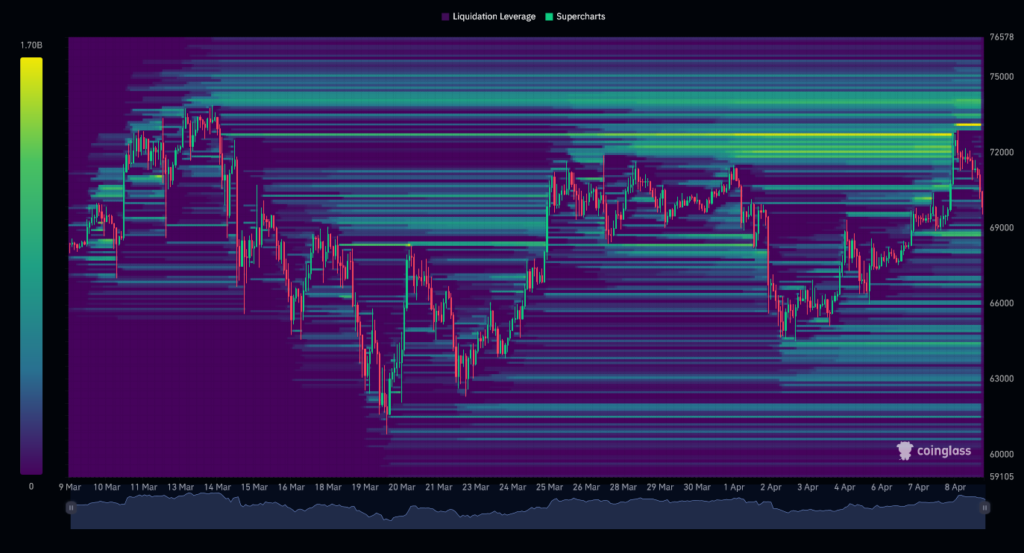Click the 10 Mar date label
This screenshot has width=1024, height=553.
pos(106,487)
